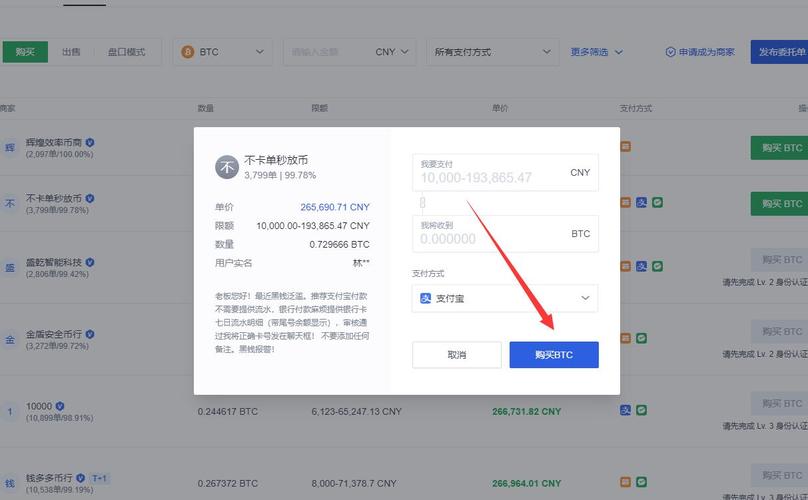
Task: Click the merchant avatar 不 in dialog
Action: point(227,167)
